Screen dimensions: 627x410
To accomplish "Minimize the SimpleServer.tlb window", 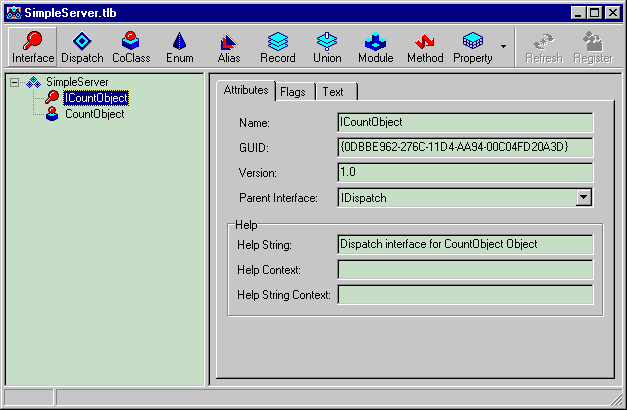I will [x=577, y=13].
